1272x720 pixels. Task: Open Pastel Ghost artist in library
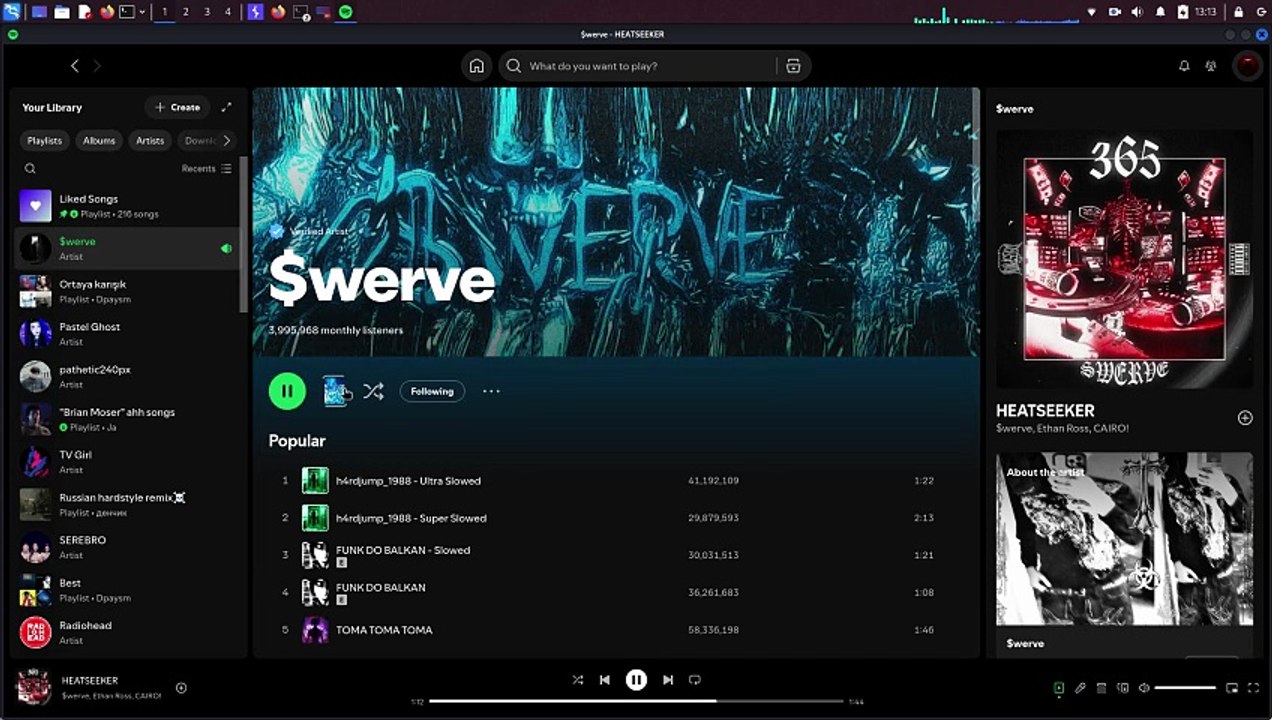click(127, 334)
